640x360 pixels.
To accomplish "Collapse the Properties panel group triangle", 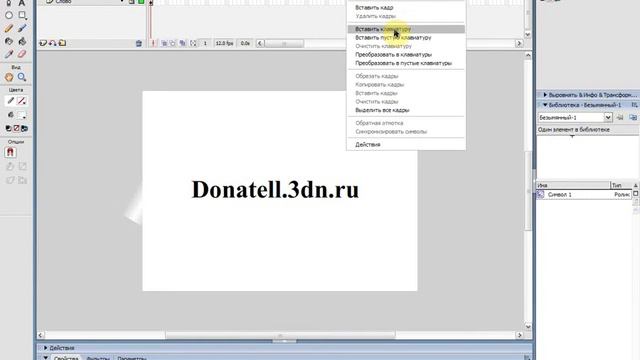I will 45,358.
